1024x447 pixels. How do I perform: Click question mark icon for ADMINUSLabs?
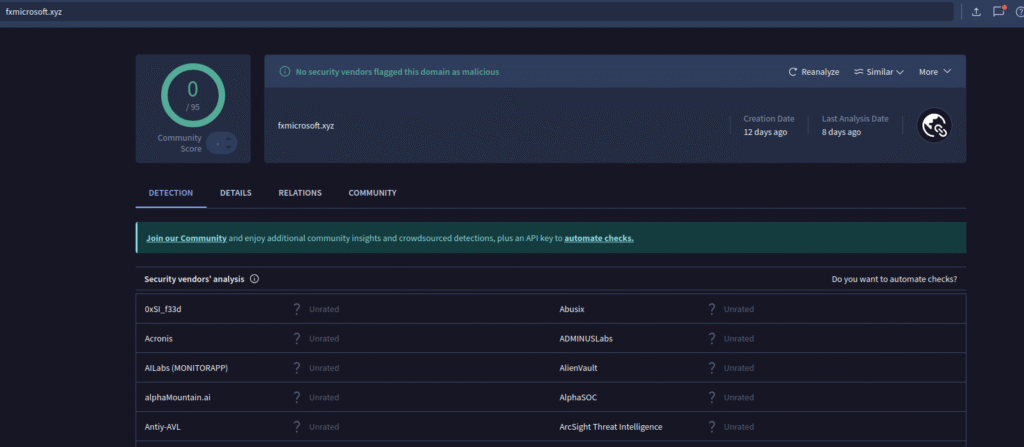[712, 339]
